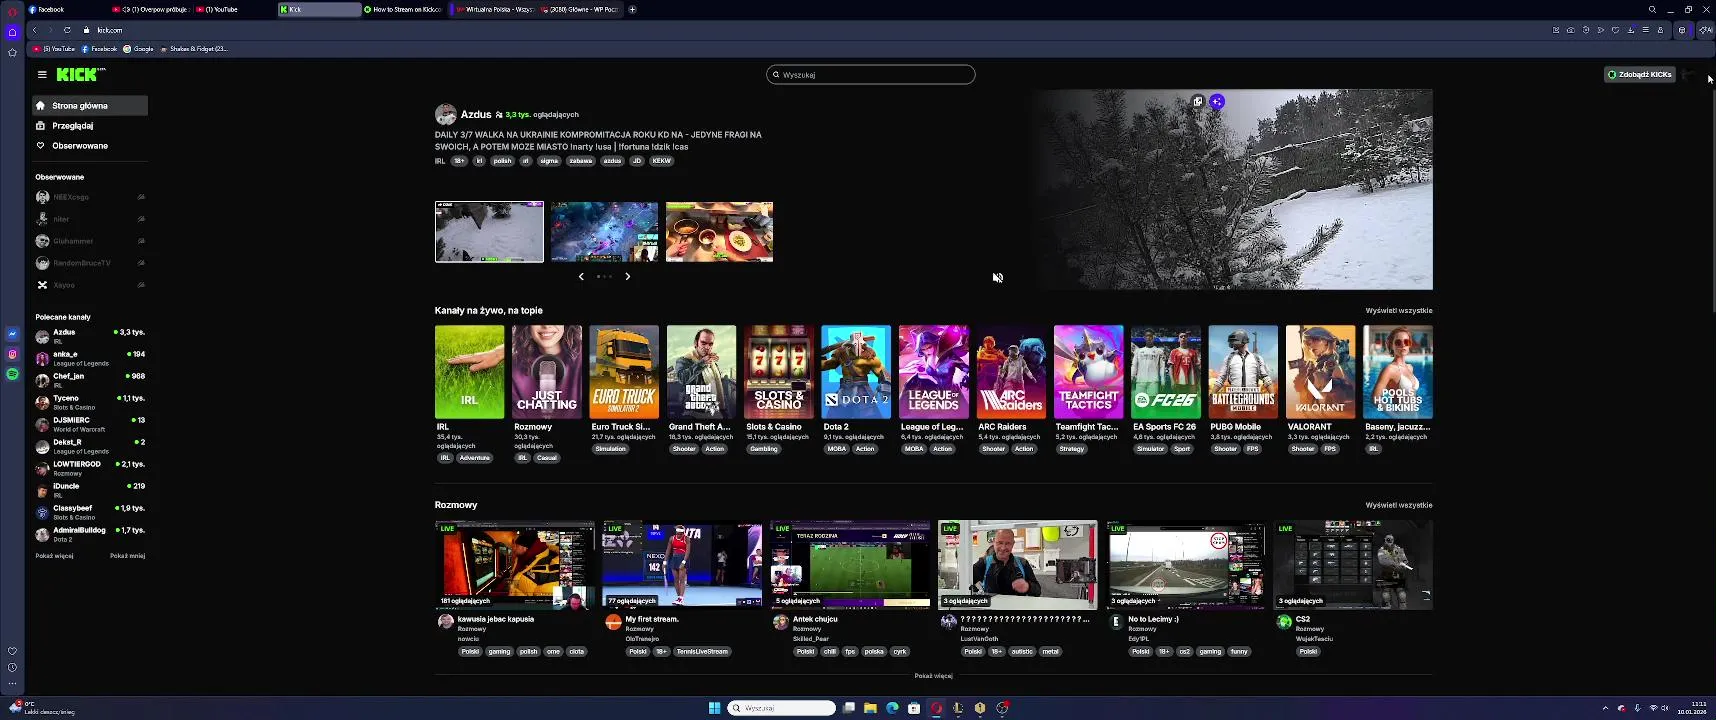The image size is (1716, 720).
Task: Open the 'My first stream.' stream thumbnail
Action: tap(682, 564)
